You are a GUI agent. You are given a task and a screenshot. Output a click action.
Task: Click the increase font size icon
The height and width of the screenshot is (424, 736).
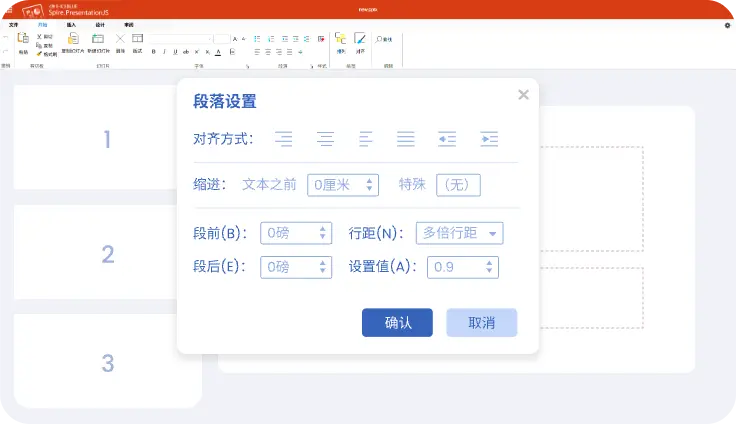tap(235, 39)
